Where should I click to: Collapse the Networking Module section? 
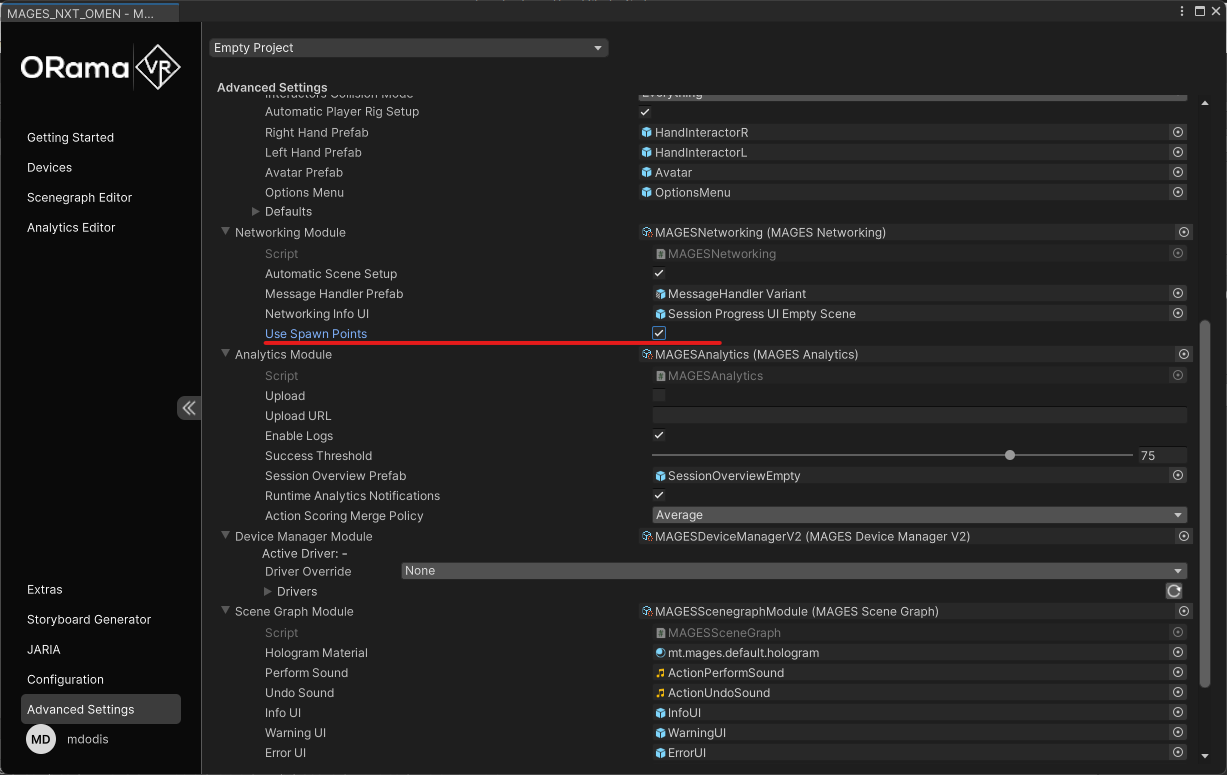226,232
